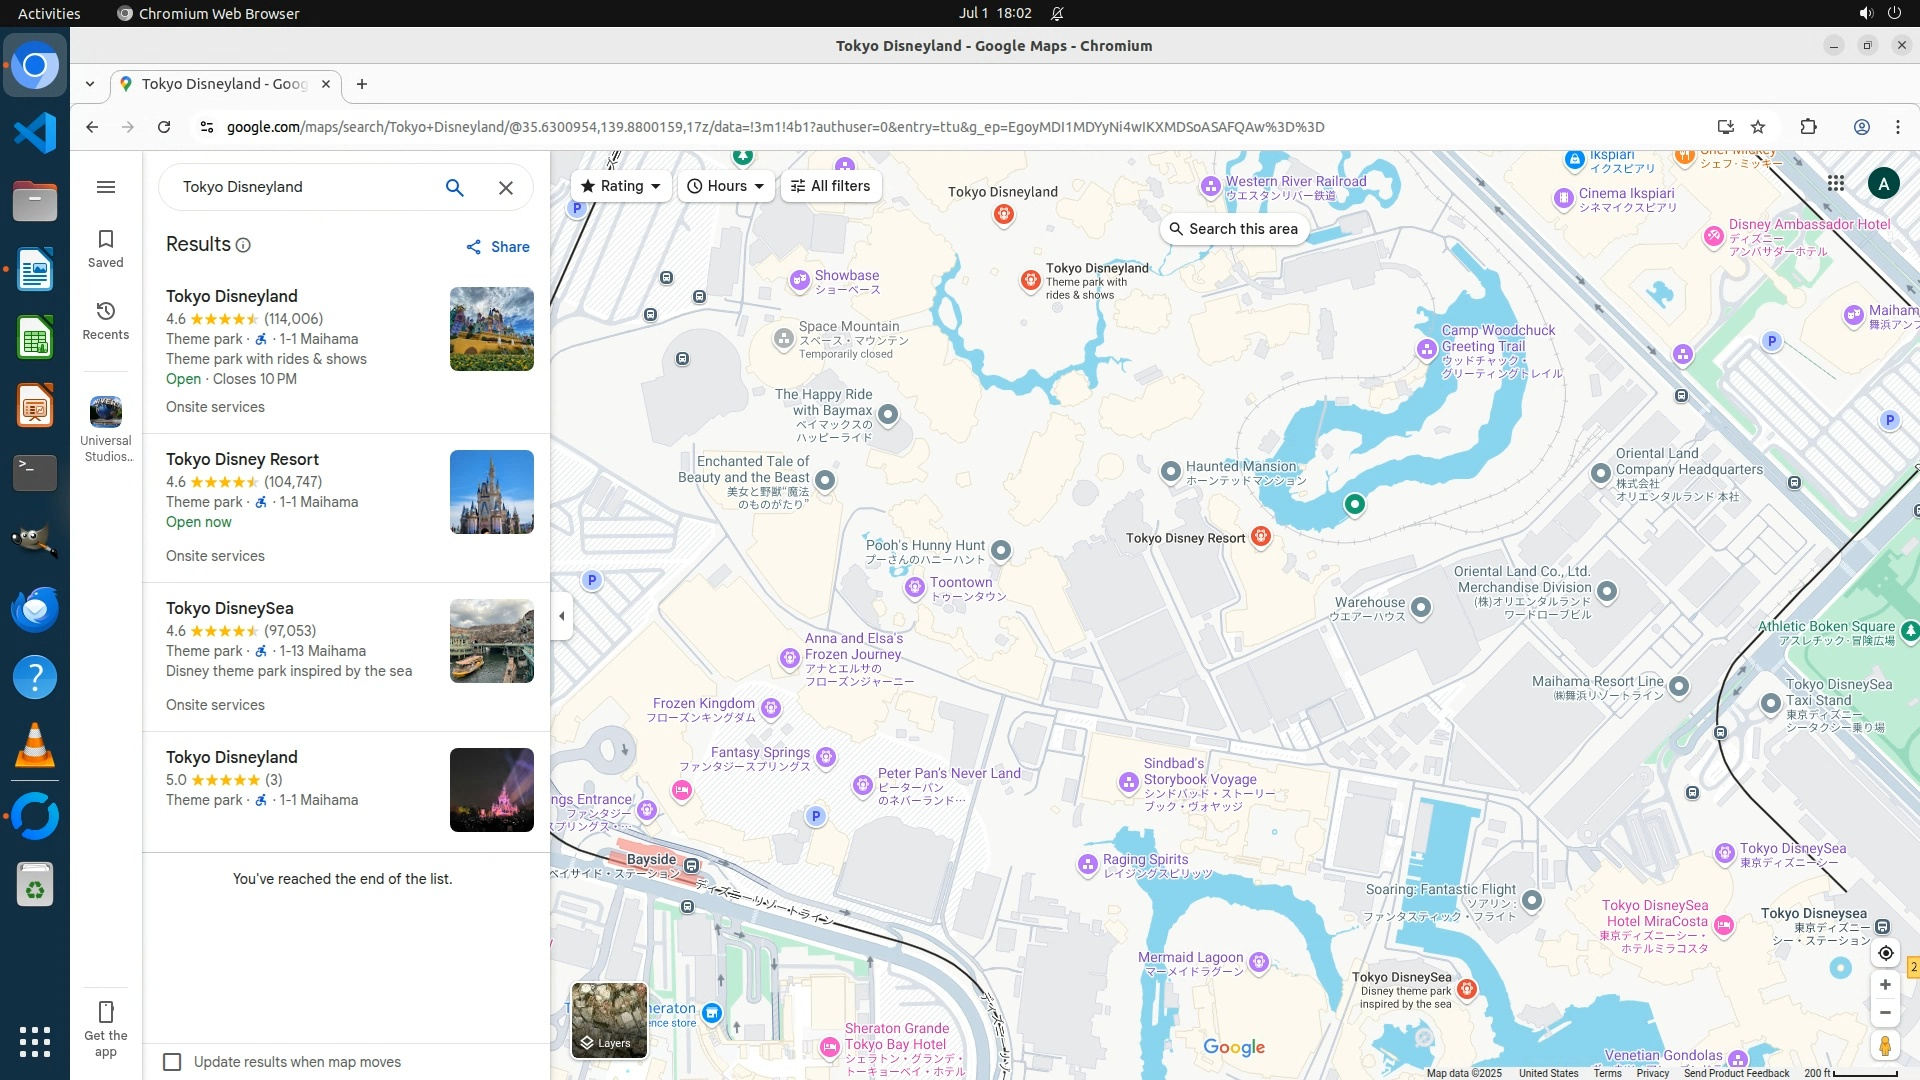This screenshot has height=1080, width=1920.
Task: Enable Update results when map moves
Action: tap(173, 1062)
